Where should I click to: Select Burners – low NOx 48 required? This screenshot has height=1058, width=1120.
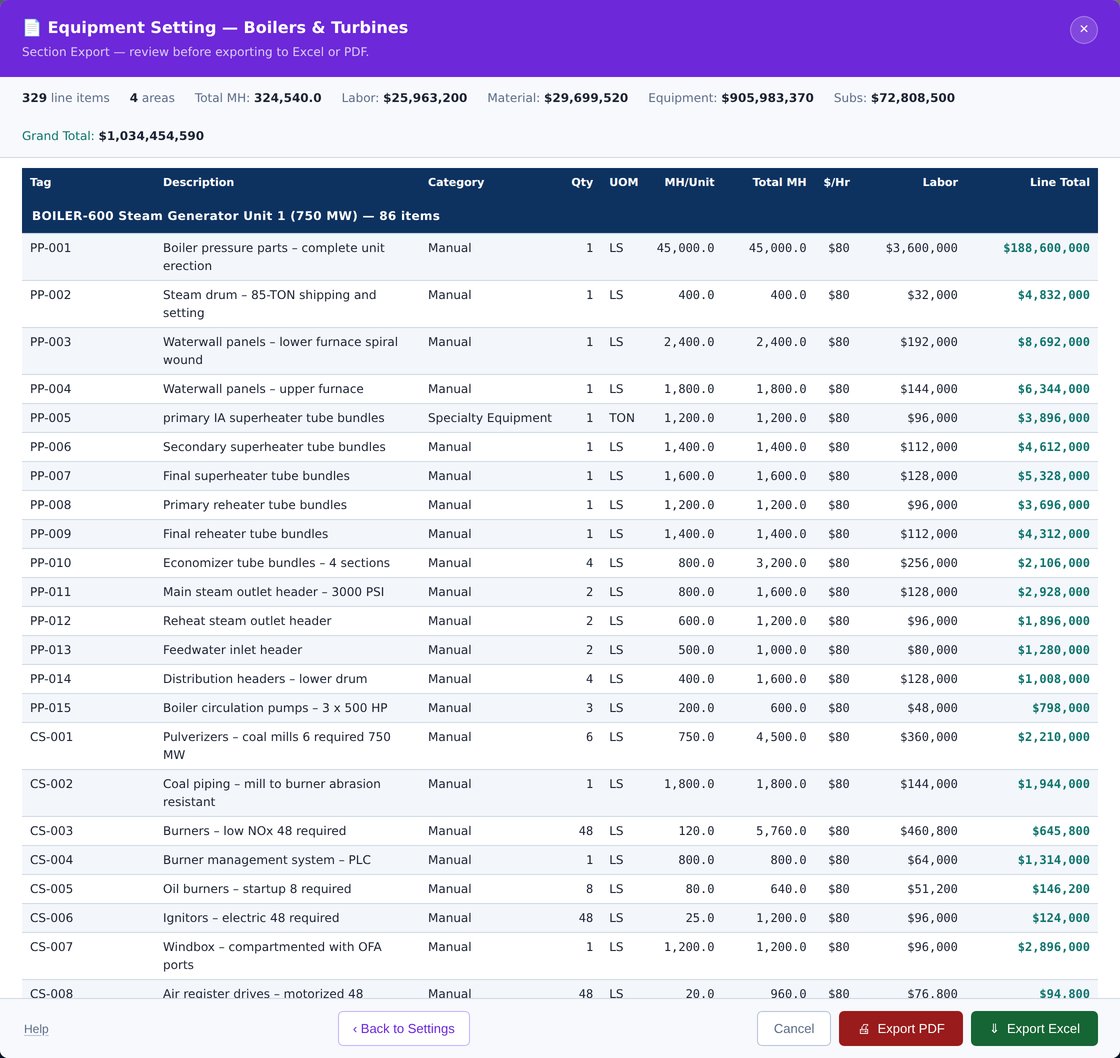tap(254, 831)
